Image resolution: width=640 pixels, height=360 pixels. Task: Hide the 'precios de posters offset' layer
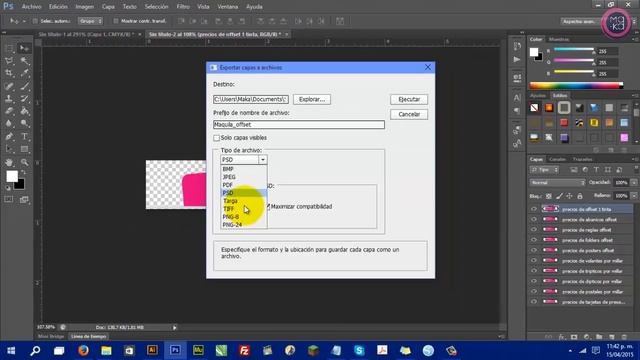coord(533,250)
